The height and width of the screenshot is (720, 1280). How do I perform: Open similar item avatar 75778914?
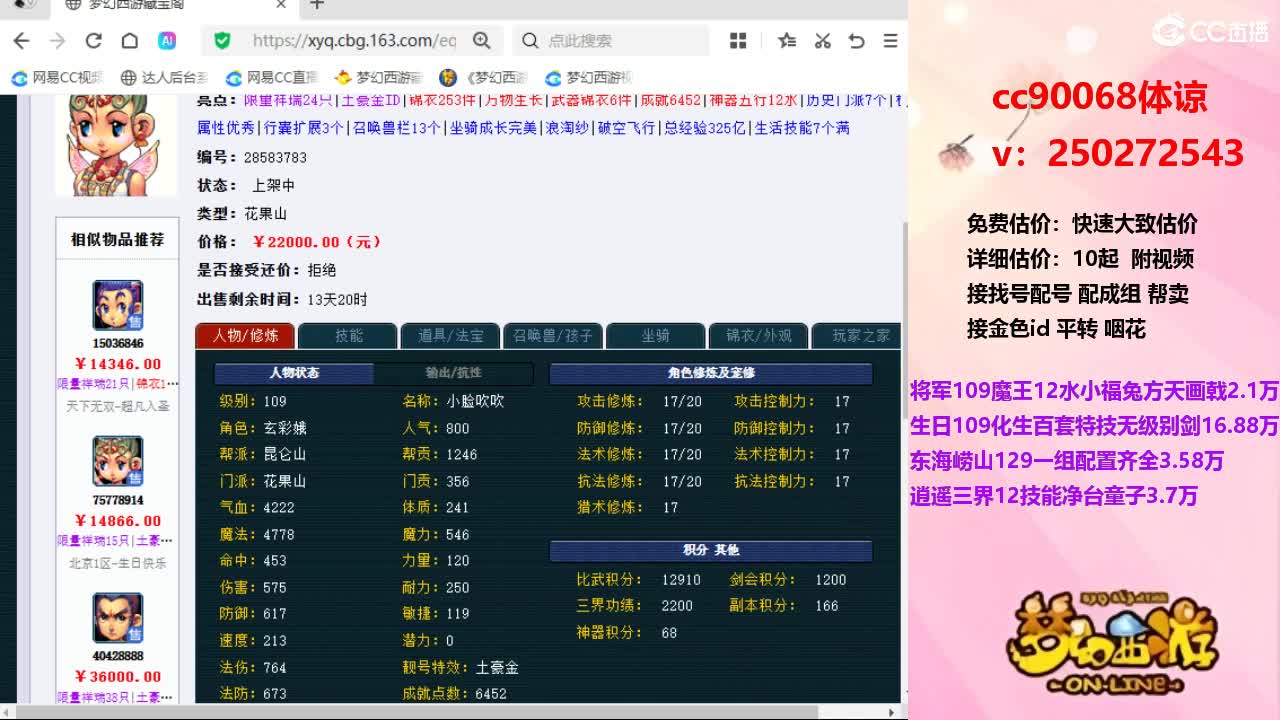click(118, 461)
